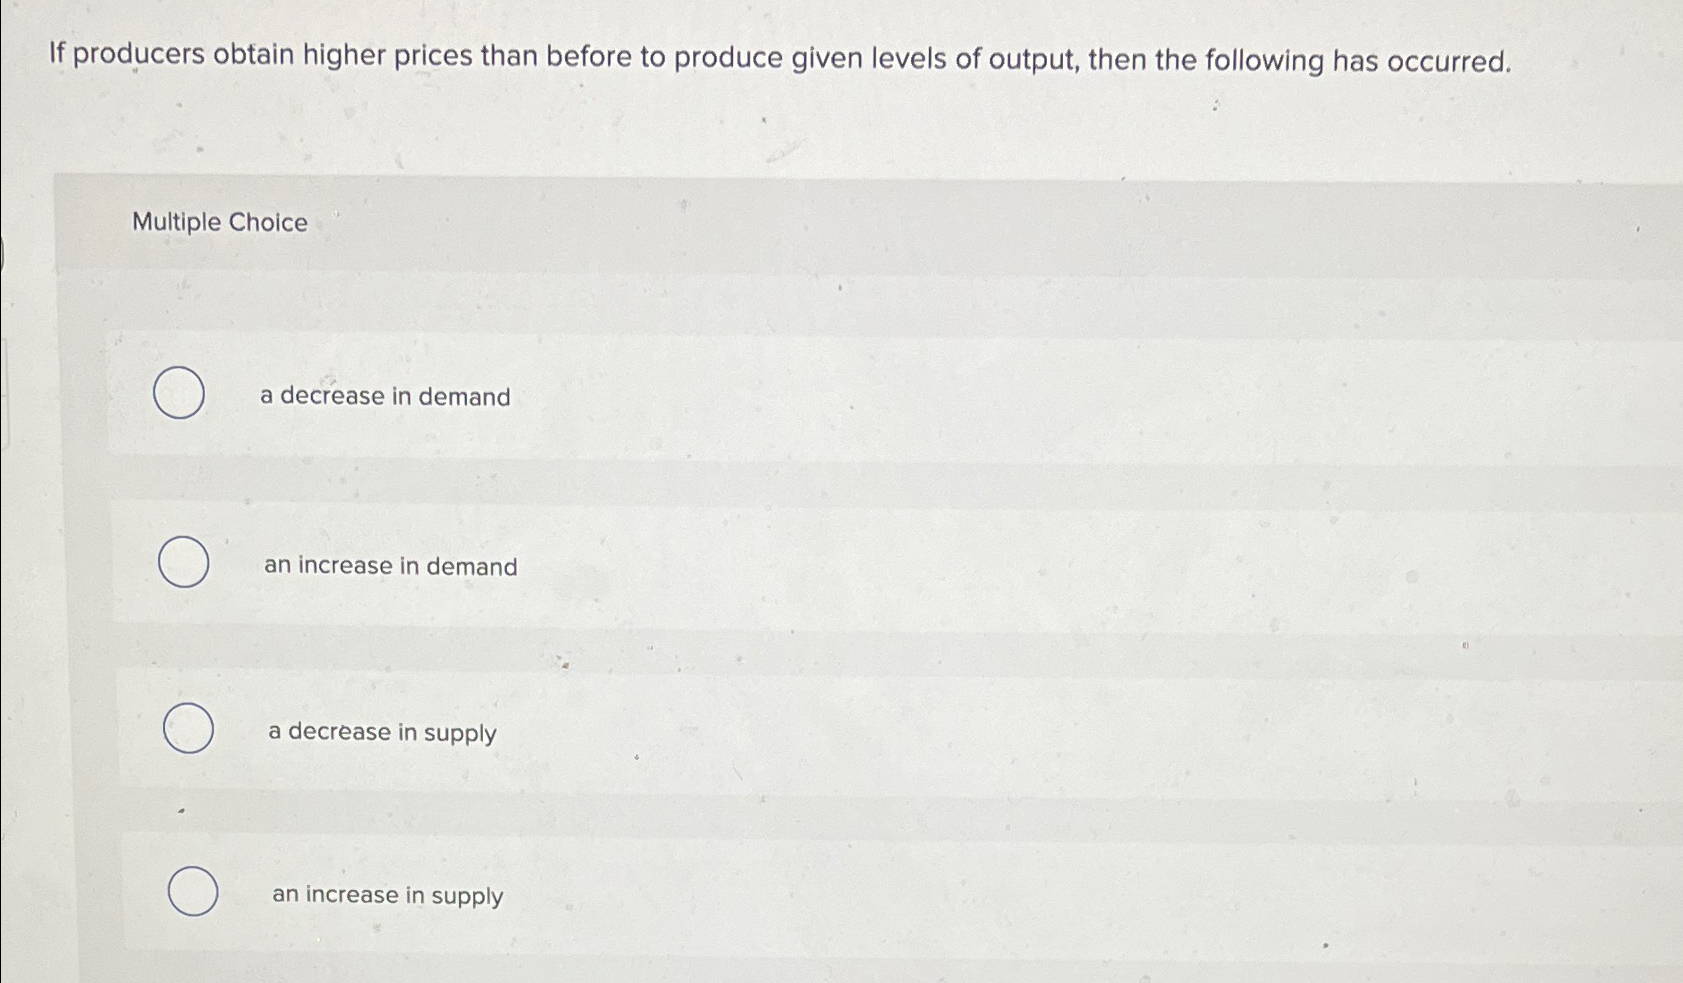This screenshot has height=983, width=1683.
Task: Click the answer text 'an increase in supply'
Action: point(387,895)
